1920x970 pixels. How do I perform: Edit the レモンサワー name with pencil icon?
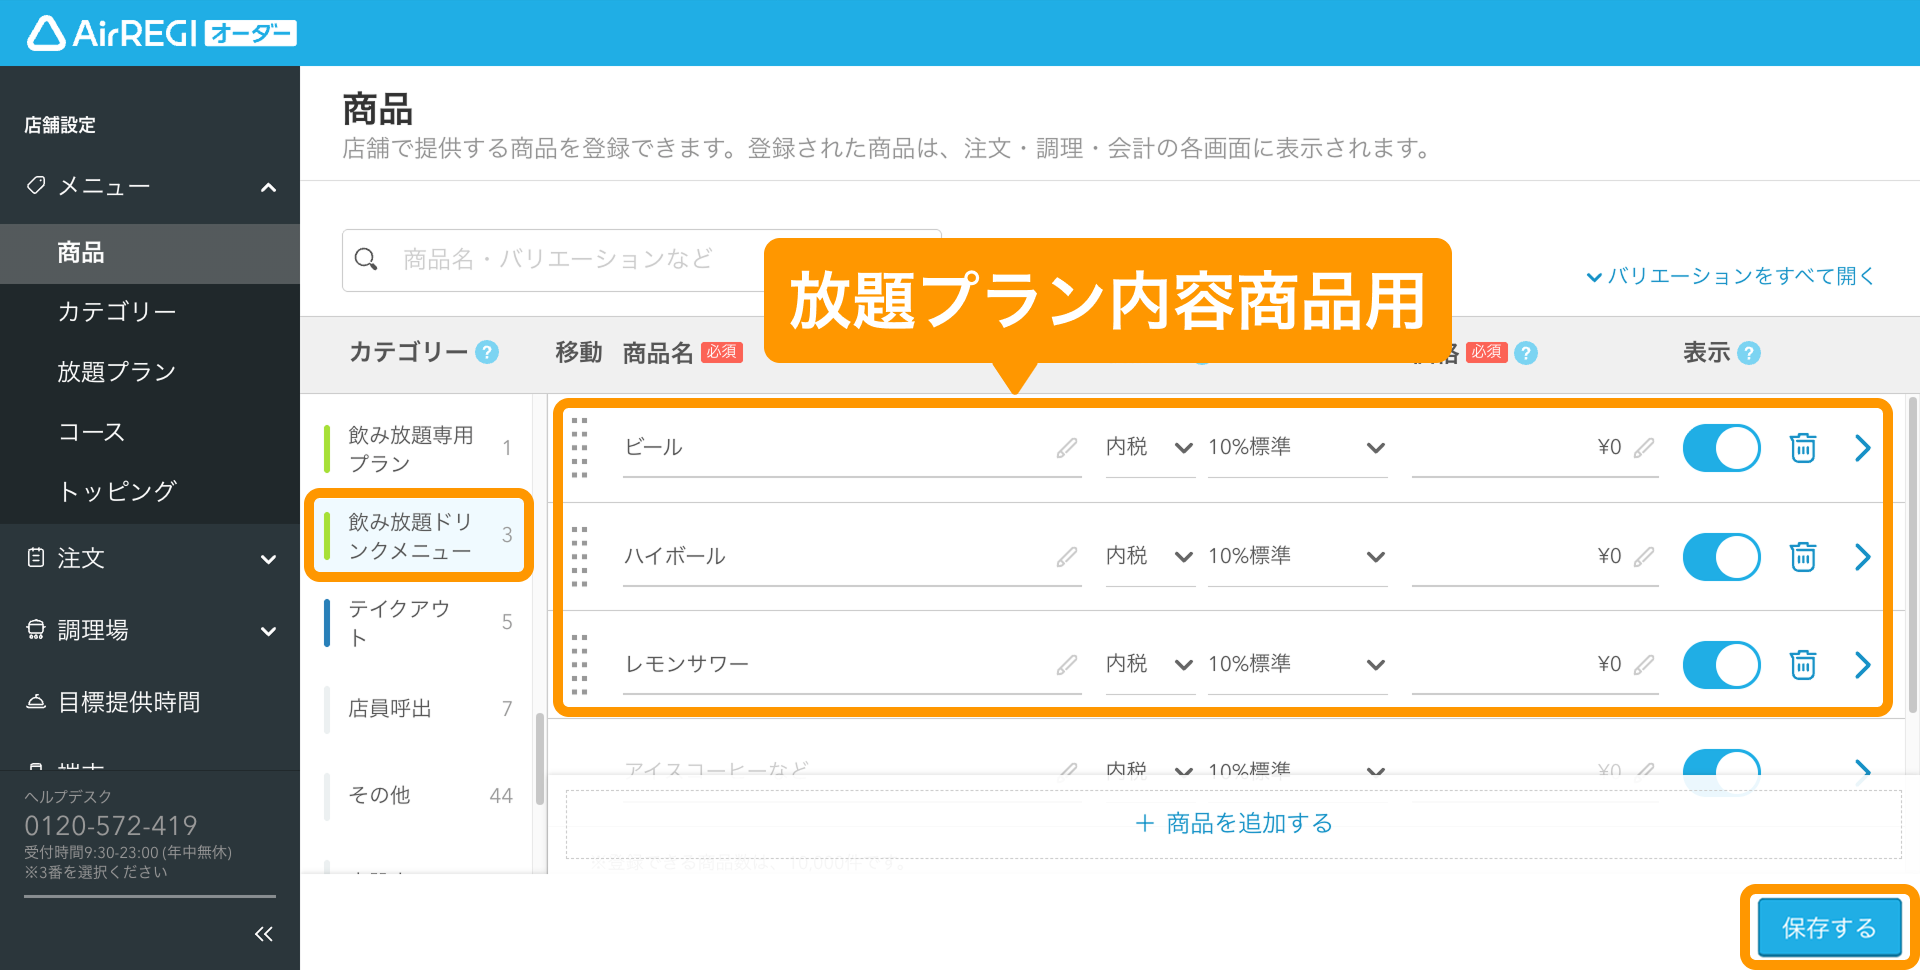coord(1067,665)
